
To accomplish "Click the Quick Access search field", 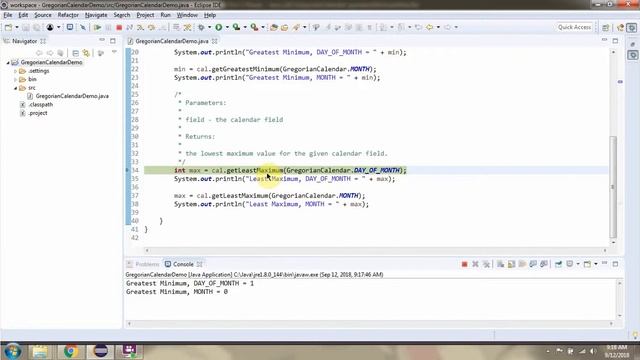I will tap(574, 27).
